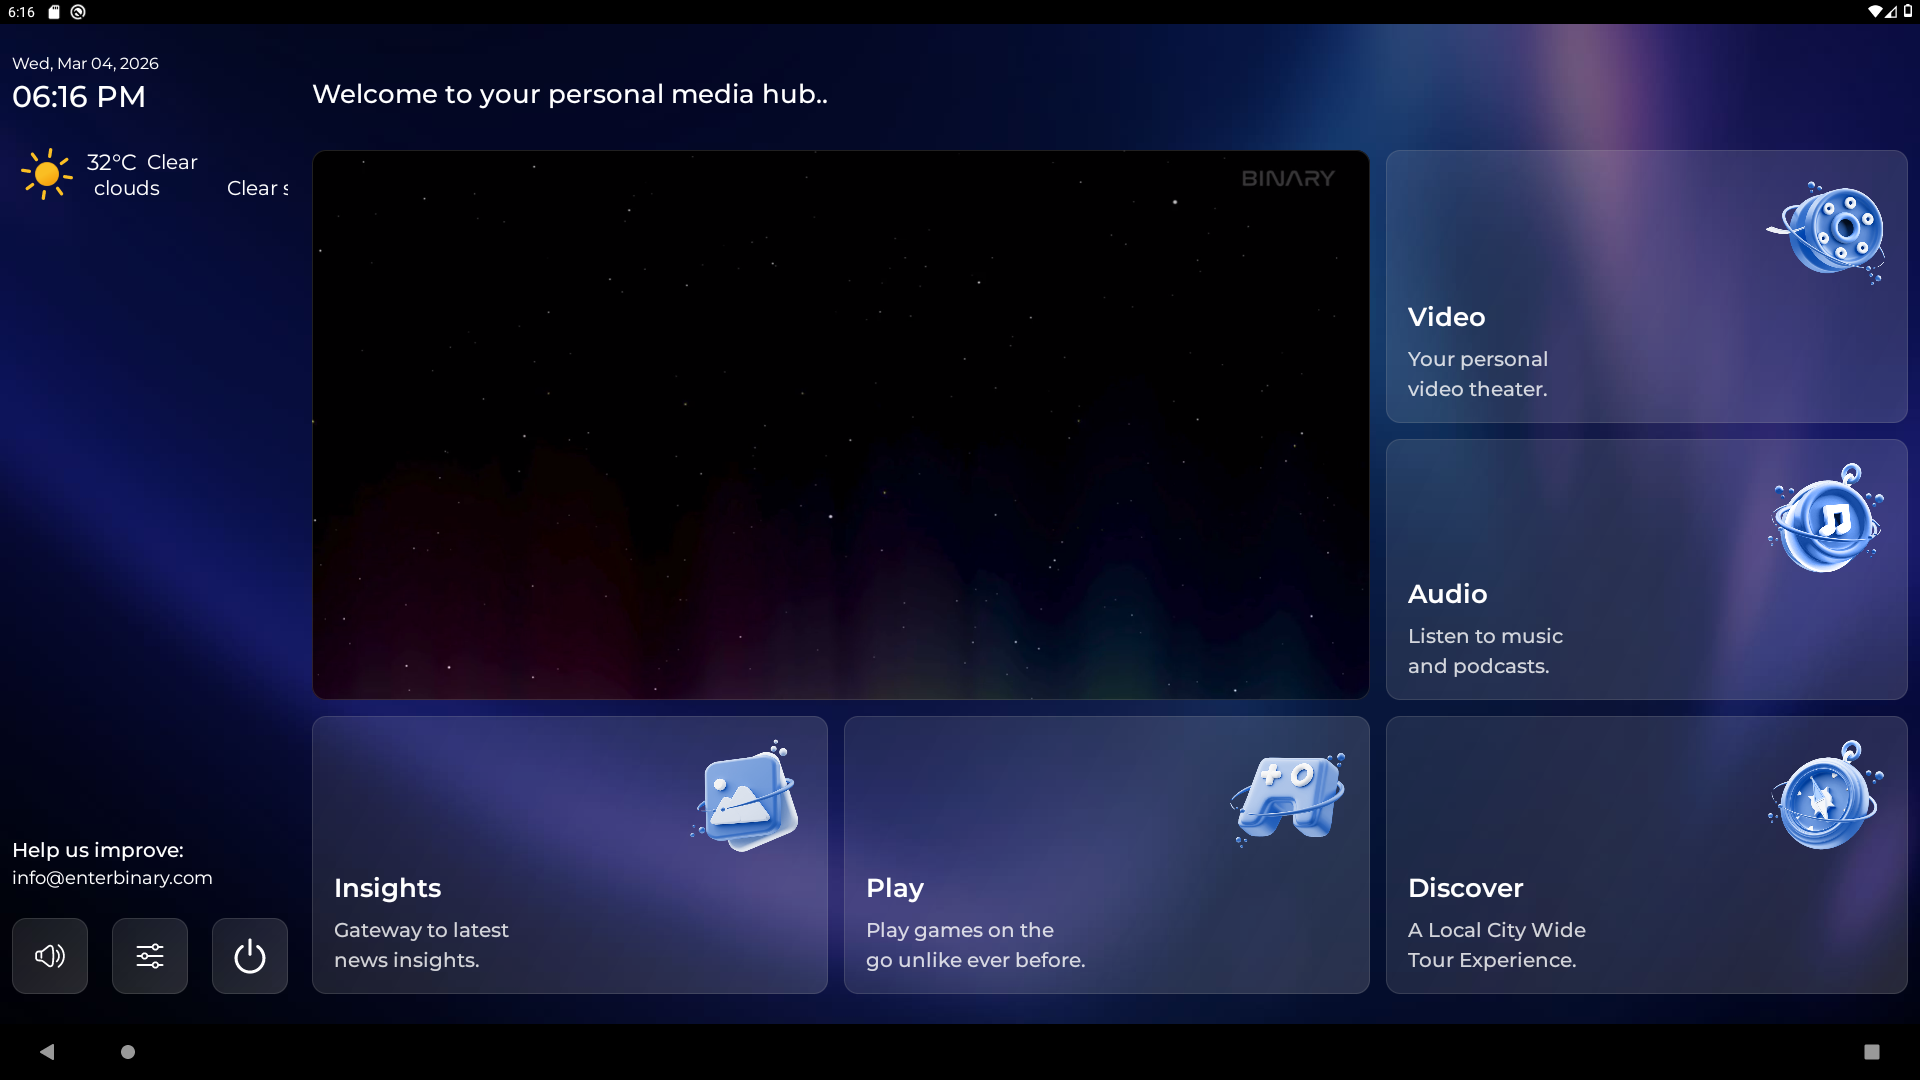This screenshot has width=1920, height=1080.
Task: Tap 'Play games on the go' description
Action: tap(975, 945)
